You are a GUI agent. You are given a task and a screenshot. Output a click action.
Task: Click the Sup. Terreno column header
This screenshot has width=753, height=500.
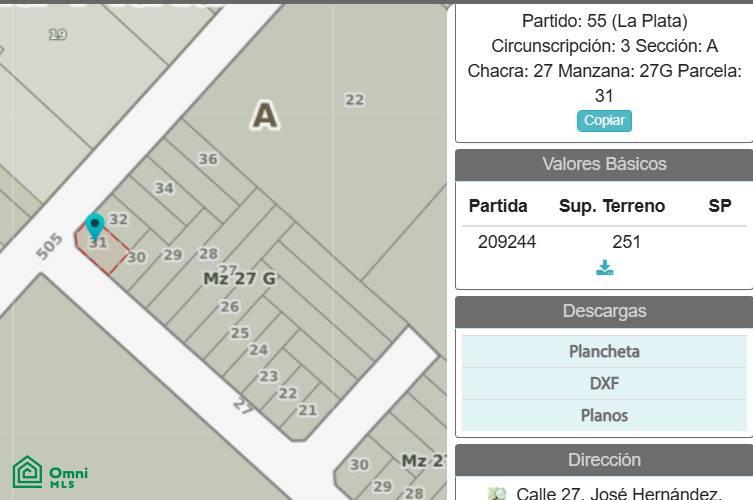[612, 206]
